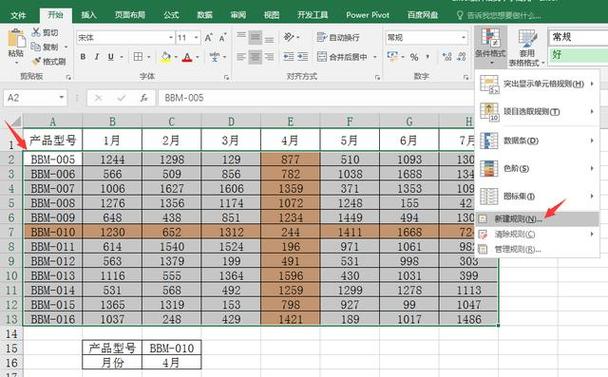The height and width of the screenshot is (377, 608).
Task: Open the File (文件) tab
Action: 18,15
